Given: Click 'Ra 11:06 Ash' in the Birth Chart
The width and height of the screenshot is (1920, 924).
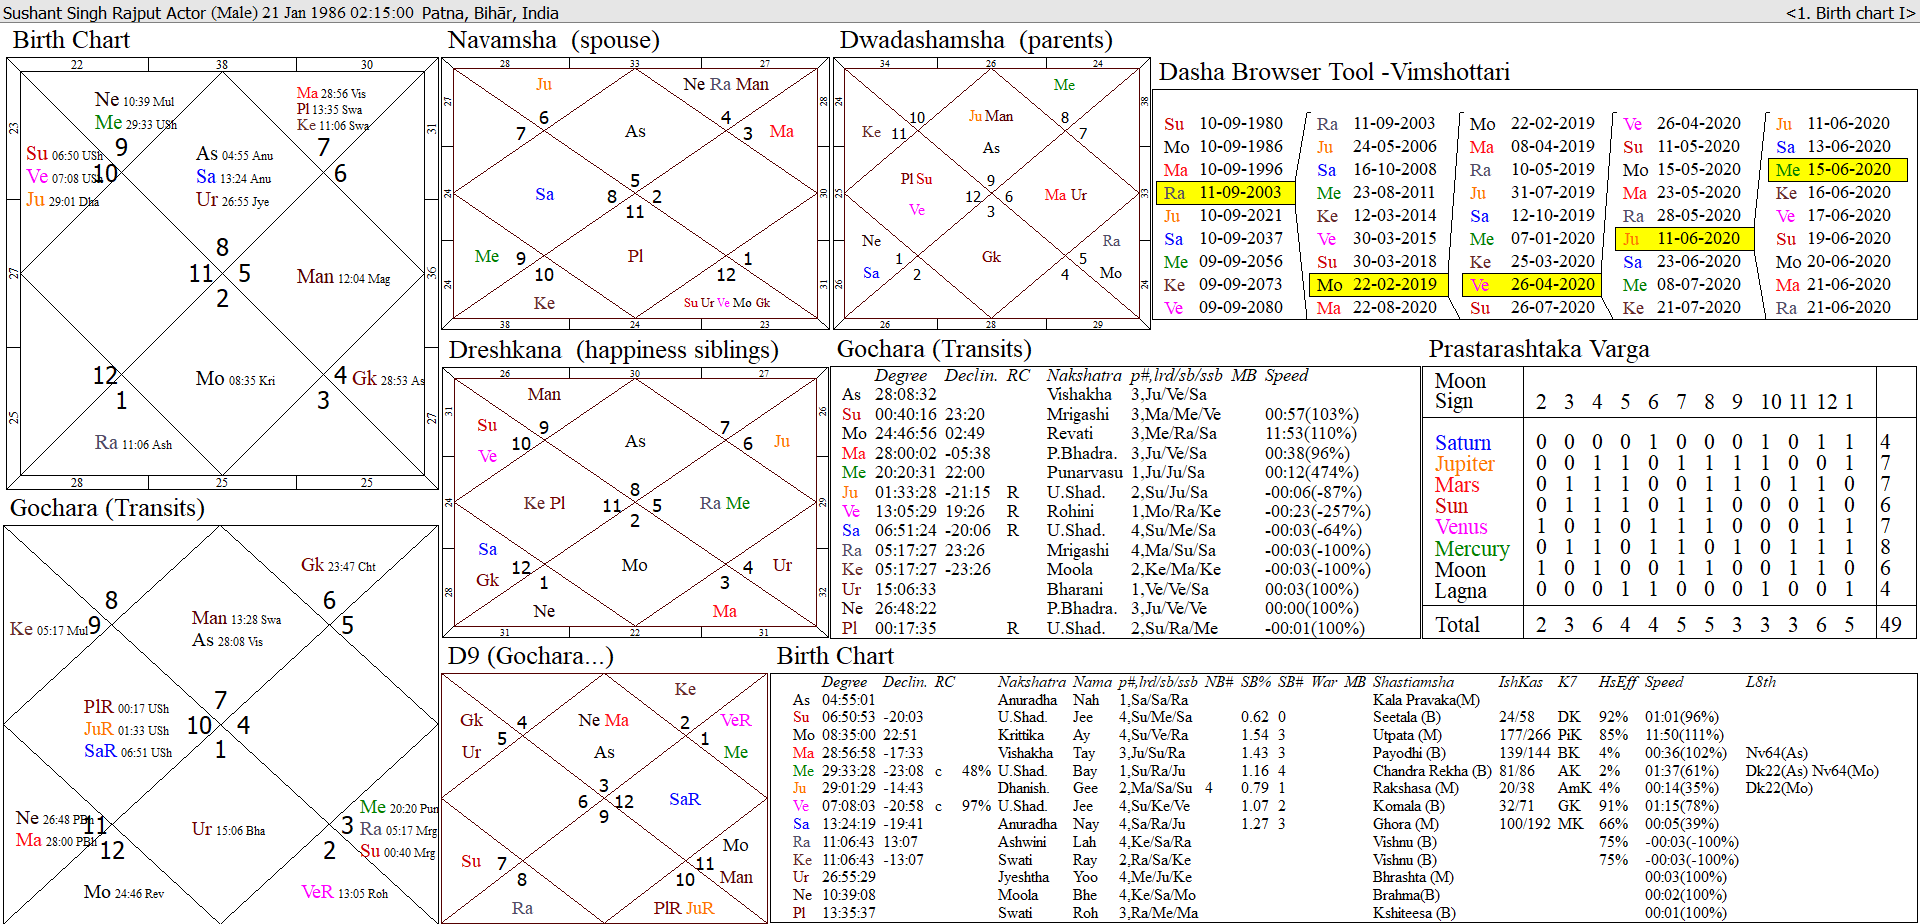Looking at the screenshot, I should (x=133, y=443).
